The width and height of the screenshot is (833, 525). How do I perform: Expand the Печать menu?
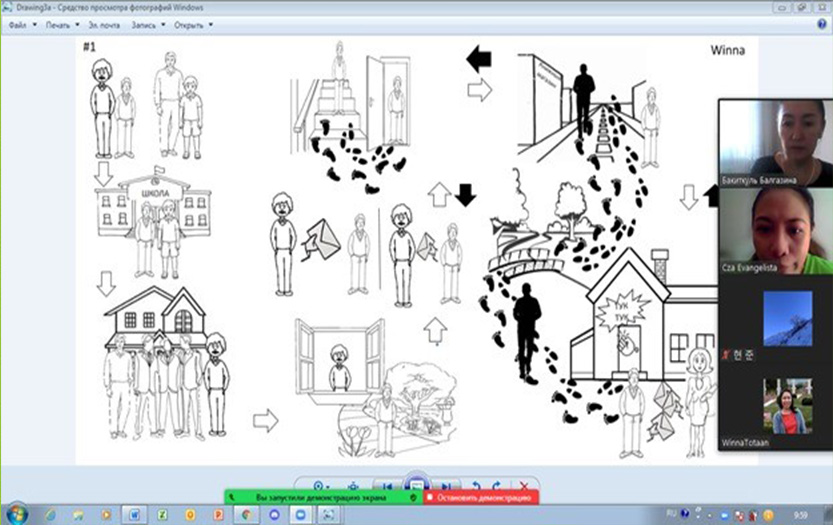(x=60, y=25)
